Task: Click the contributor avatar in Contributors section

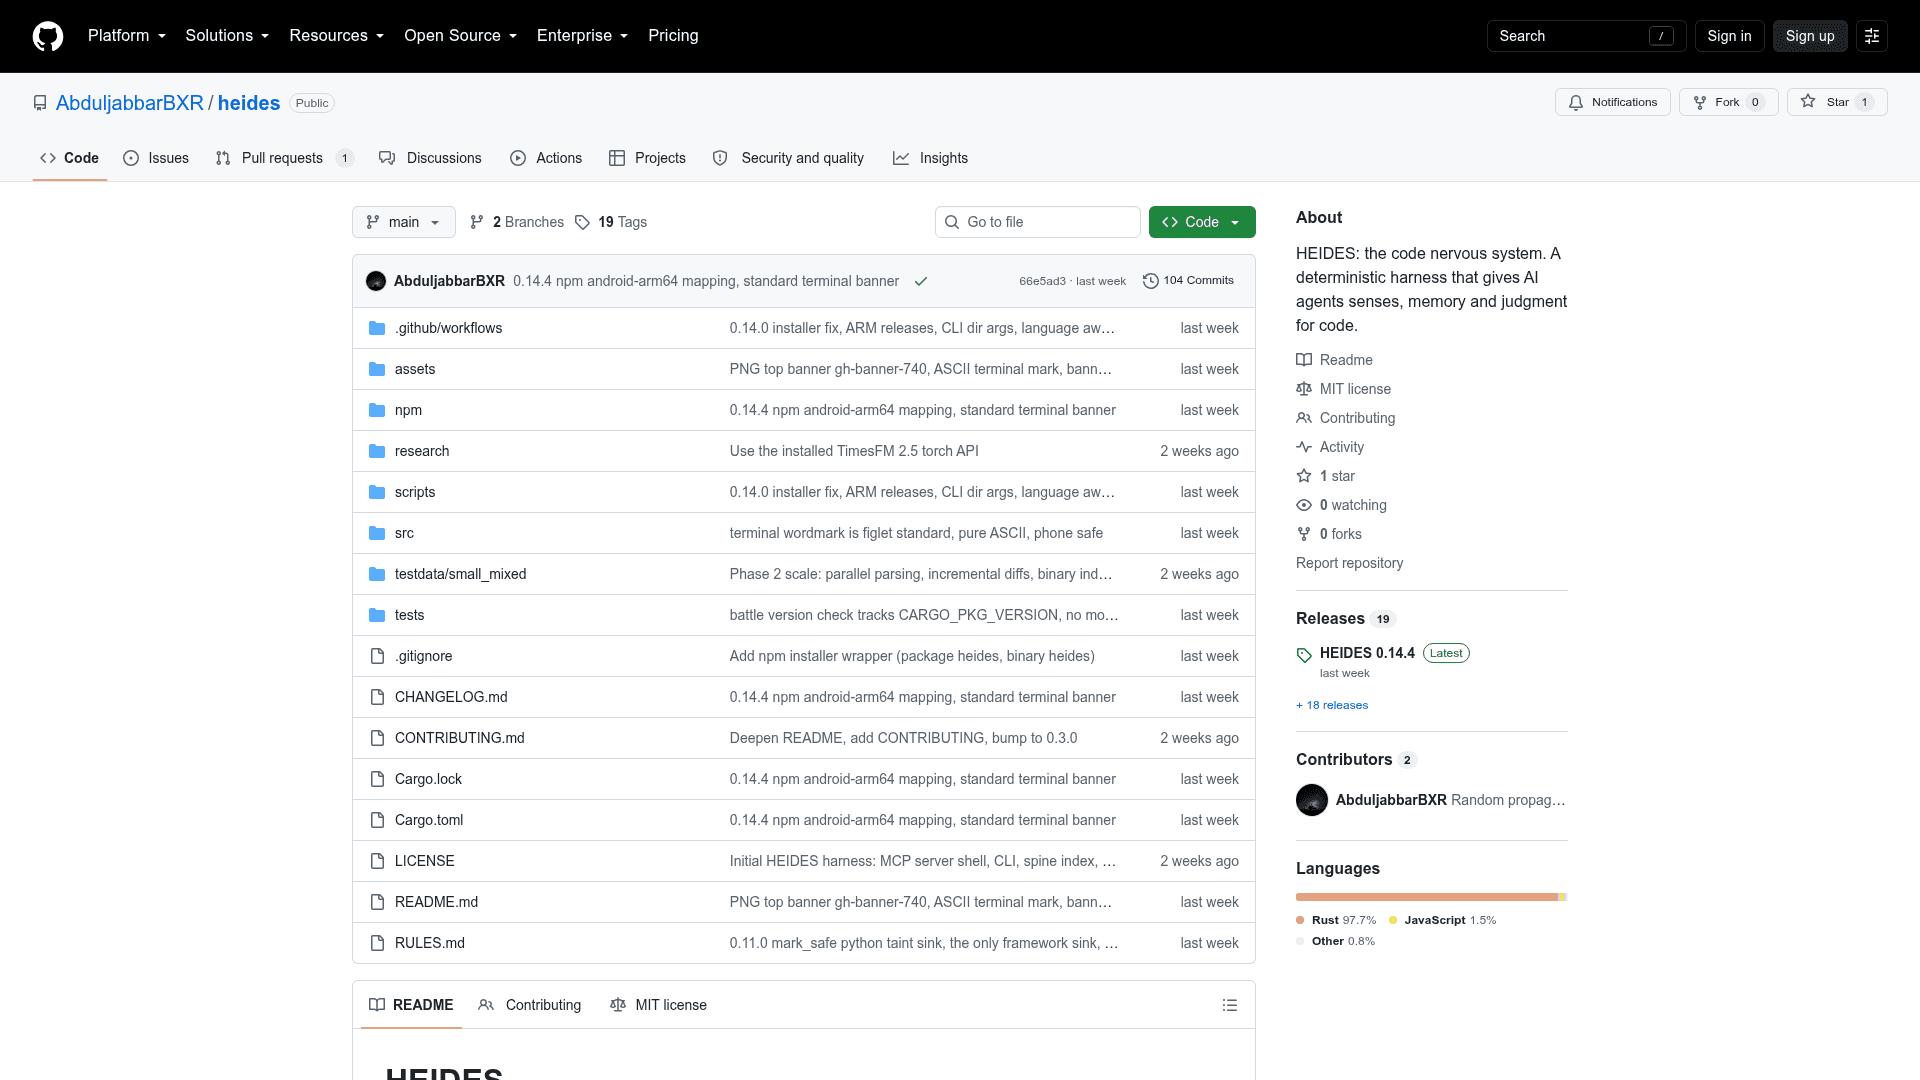Action: (1312, 800)
